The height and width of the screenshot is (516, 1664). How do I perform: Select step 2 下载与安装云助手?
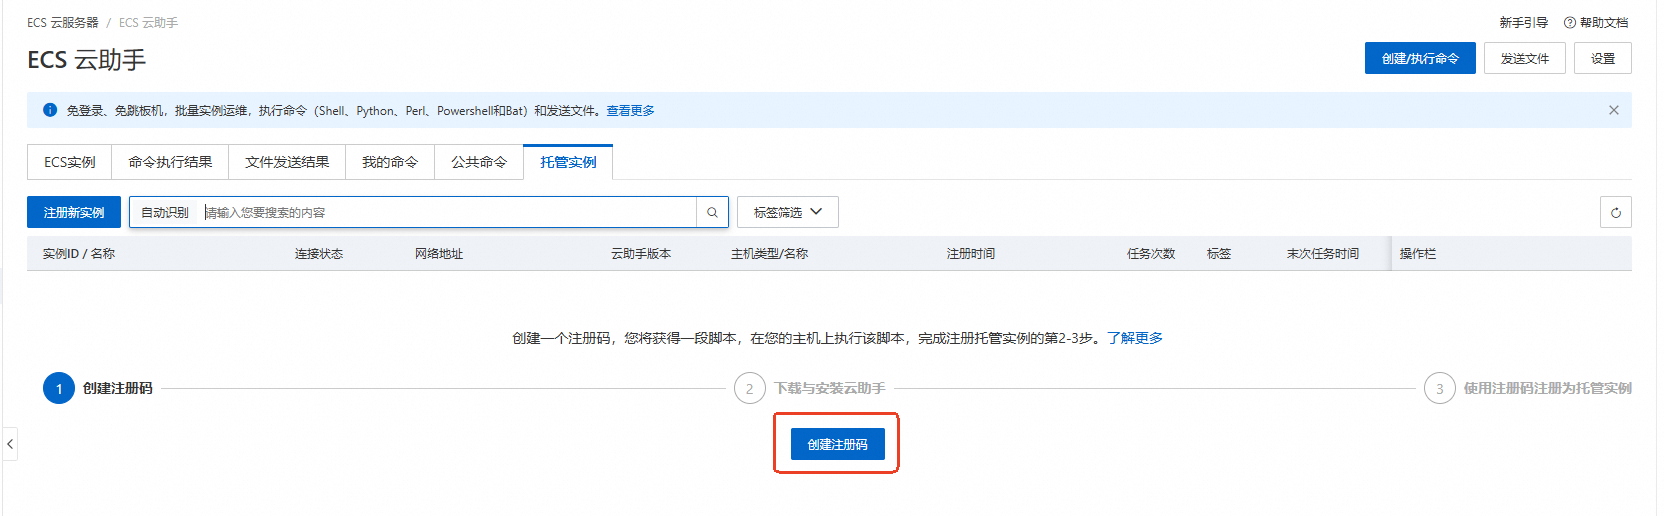pos(810,388)
